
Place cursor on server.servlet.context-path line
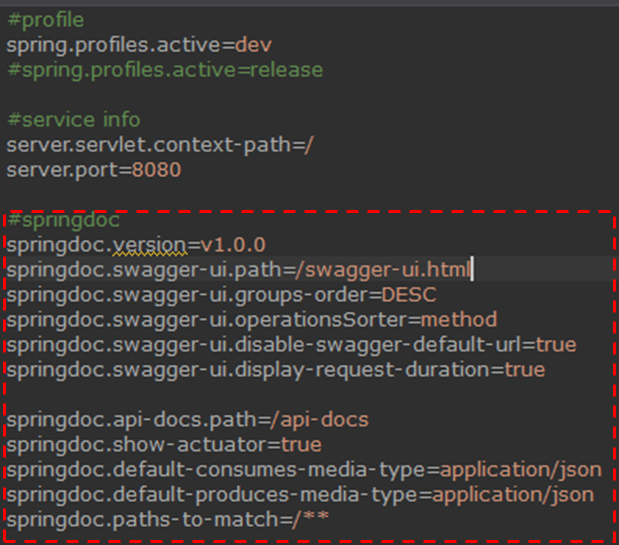(160, 145)
